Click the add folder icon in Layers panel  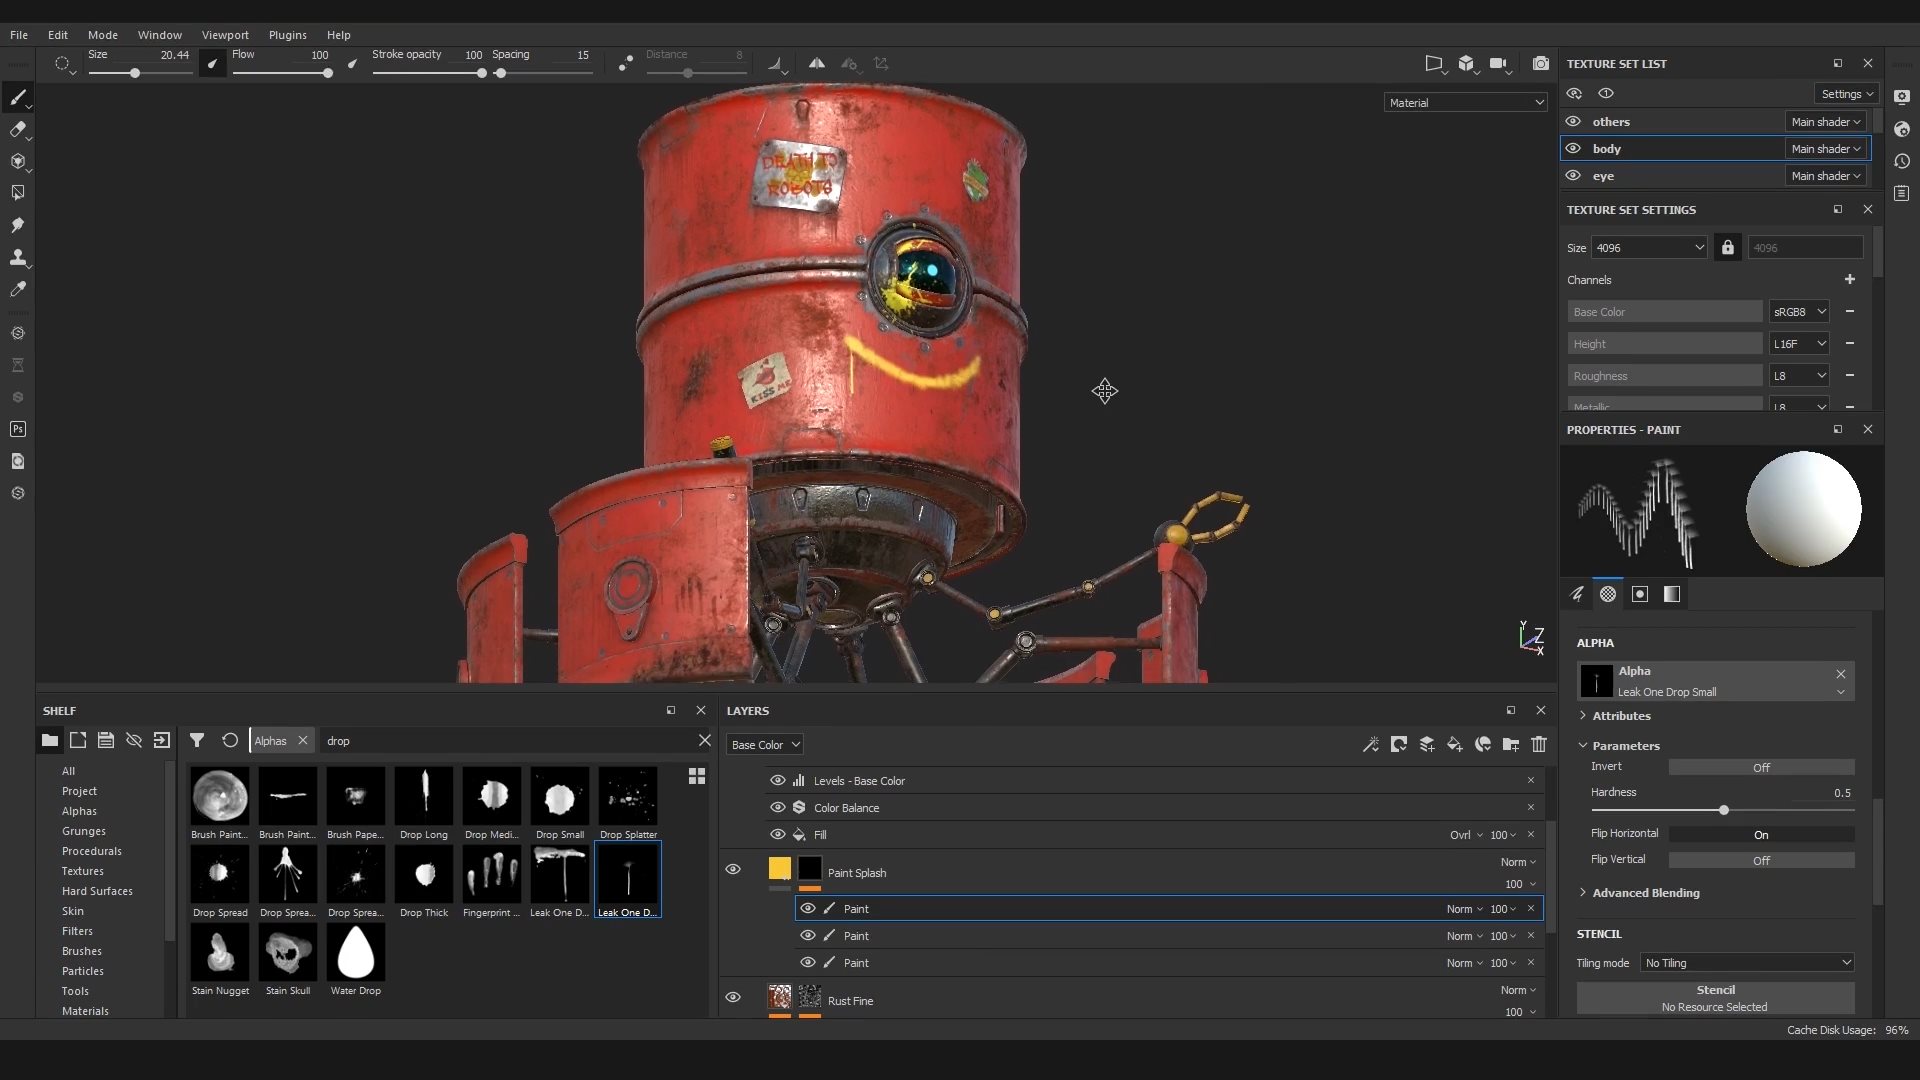point(1511,744)
